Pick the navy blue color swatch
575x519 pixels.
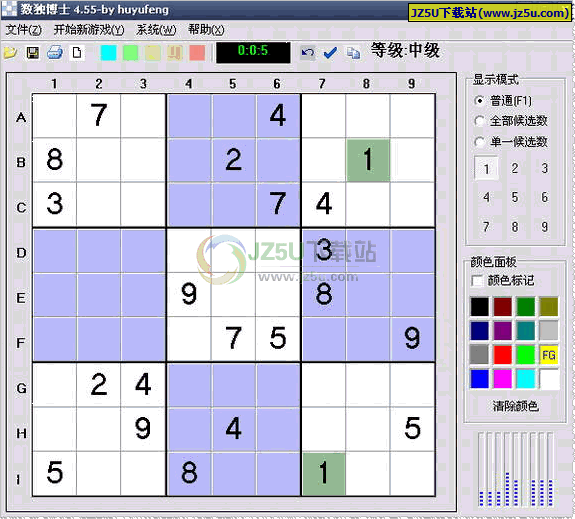pos(480,331)
